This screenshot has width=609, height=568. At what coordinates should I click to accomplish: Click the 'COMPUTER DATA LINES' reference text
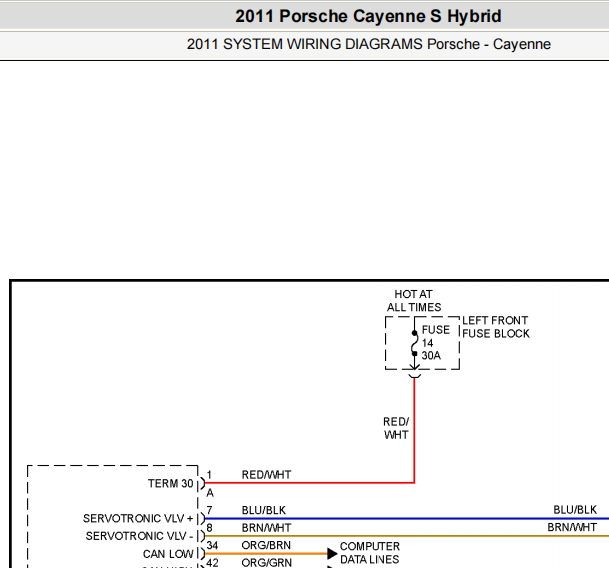point(370,553)
